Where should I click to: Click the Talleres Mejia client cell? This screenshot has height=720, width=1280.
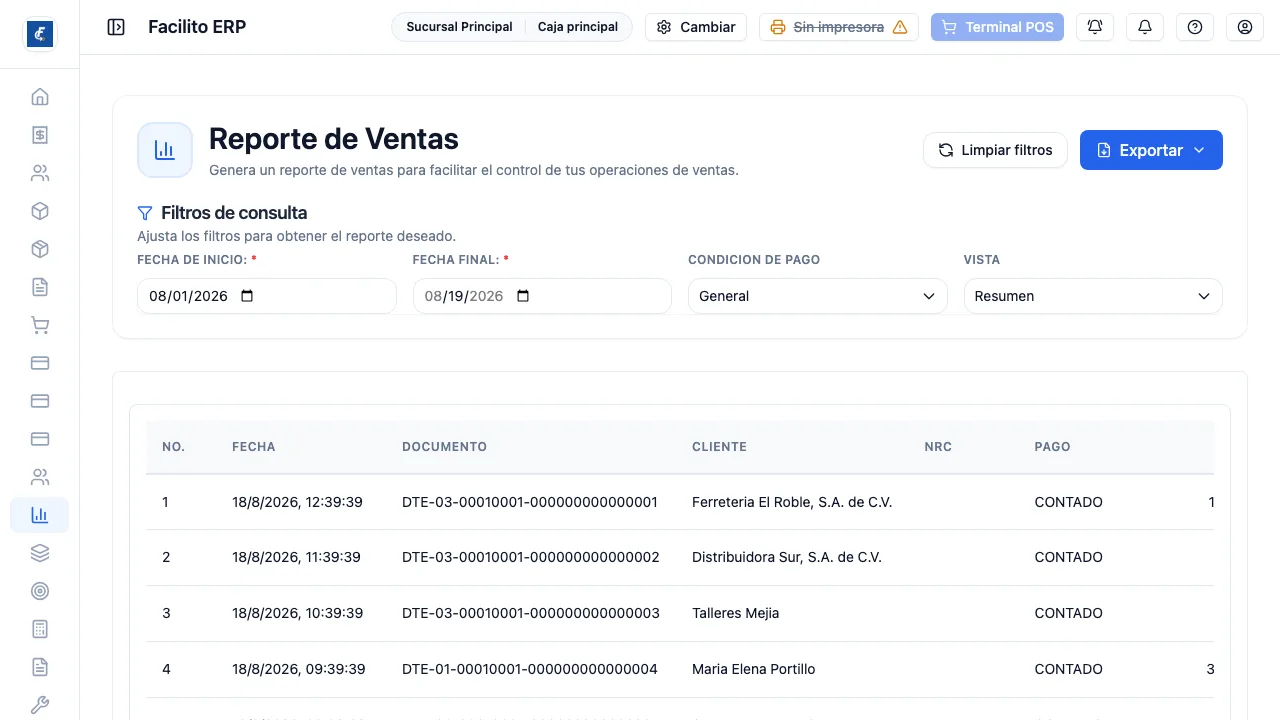click(x=735, y=613)
